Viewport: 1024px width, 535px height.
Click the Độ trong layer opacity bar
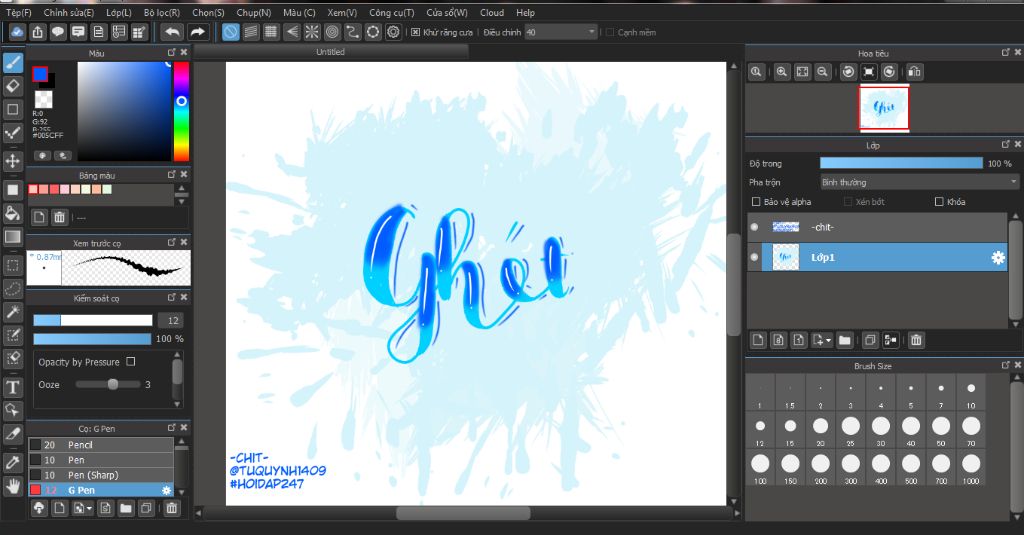point(901,163)
